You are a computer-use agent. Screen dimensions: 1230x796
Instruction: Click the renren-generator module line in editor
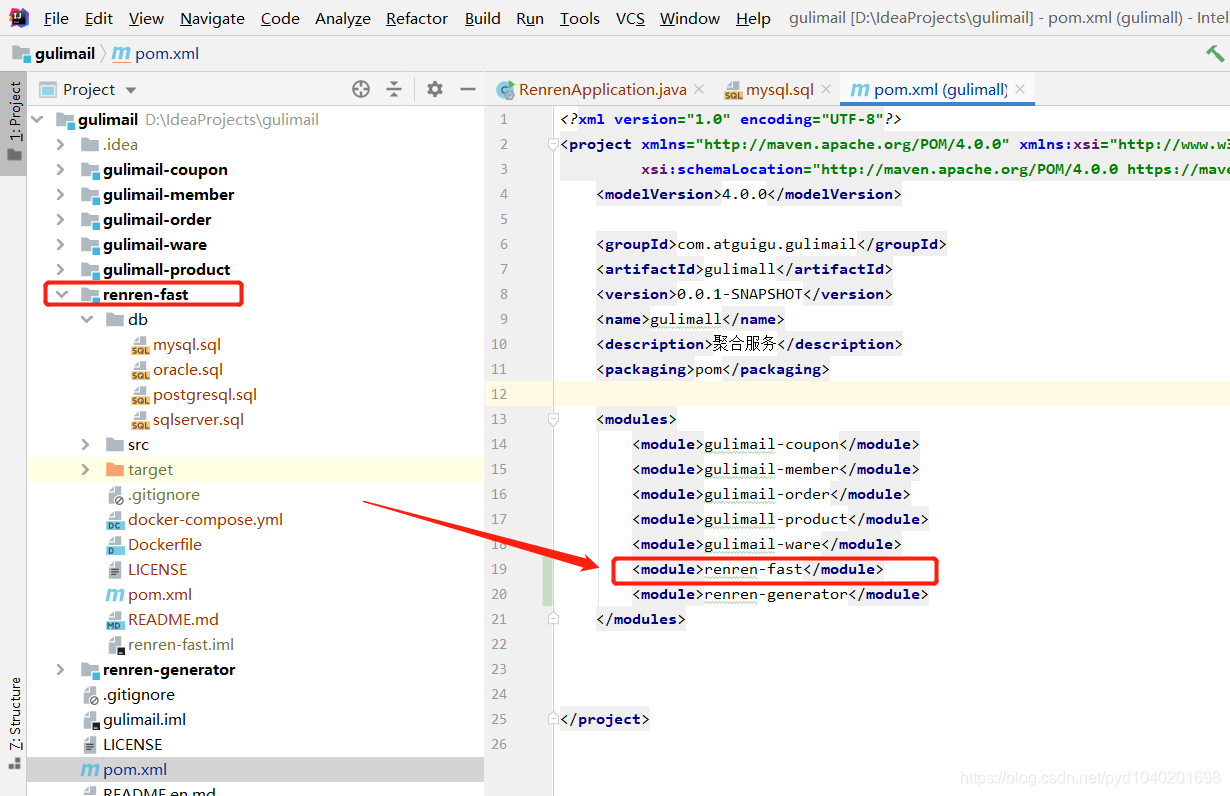pos(780,594)
